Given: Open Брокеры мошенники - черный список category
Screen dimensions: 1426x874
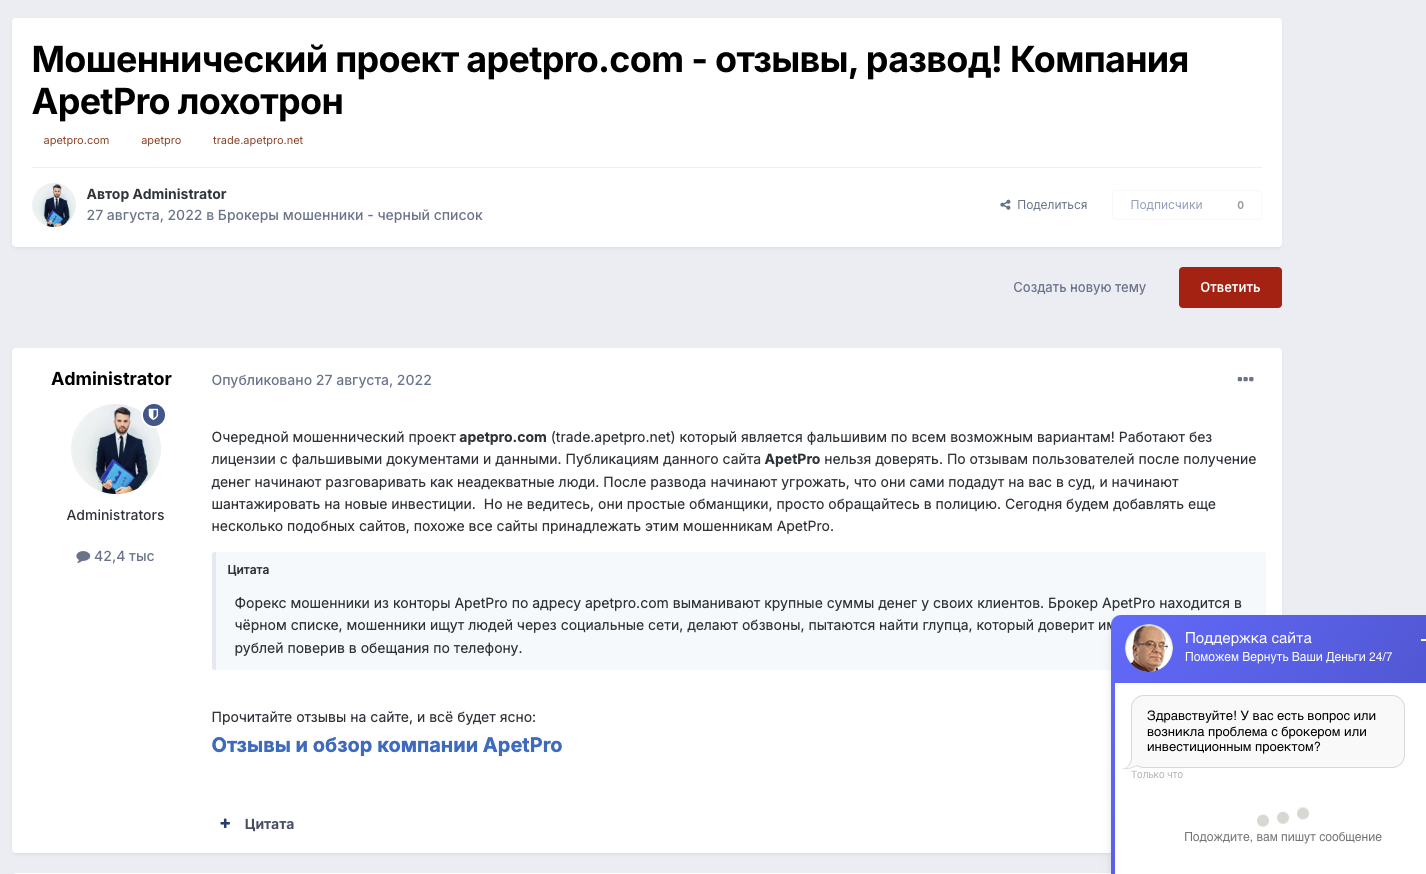Looking at the screenshot, I should click(350, 215).
